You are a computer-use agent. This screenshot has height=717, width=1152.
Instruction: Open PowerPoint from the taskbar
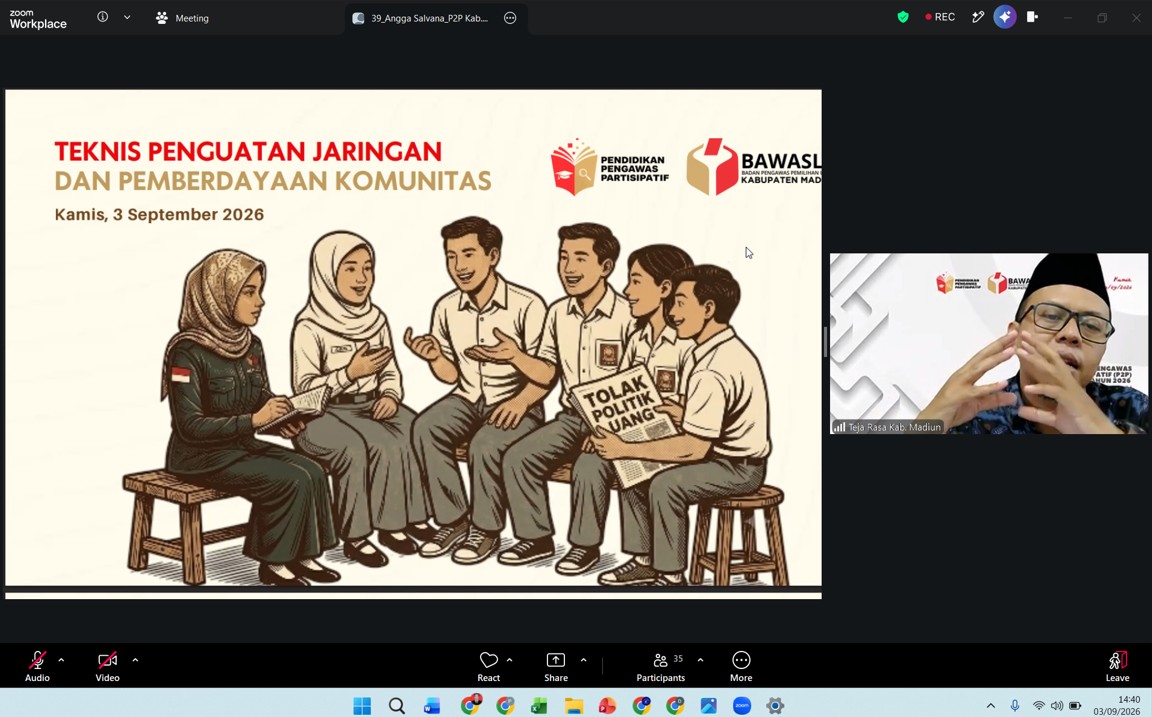(607, 706)
